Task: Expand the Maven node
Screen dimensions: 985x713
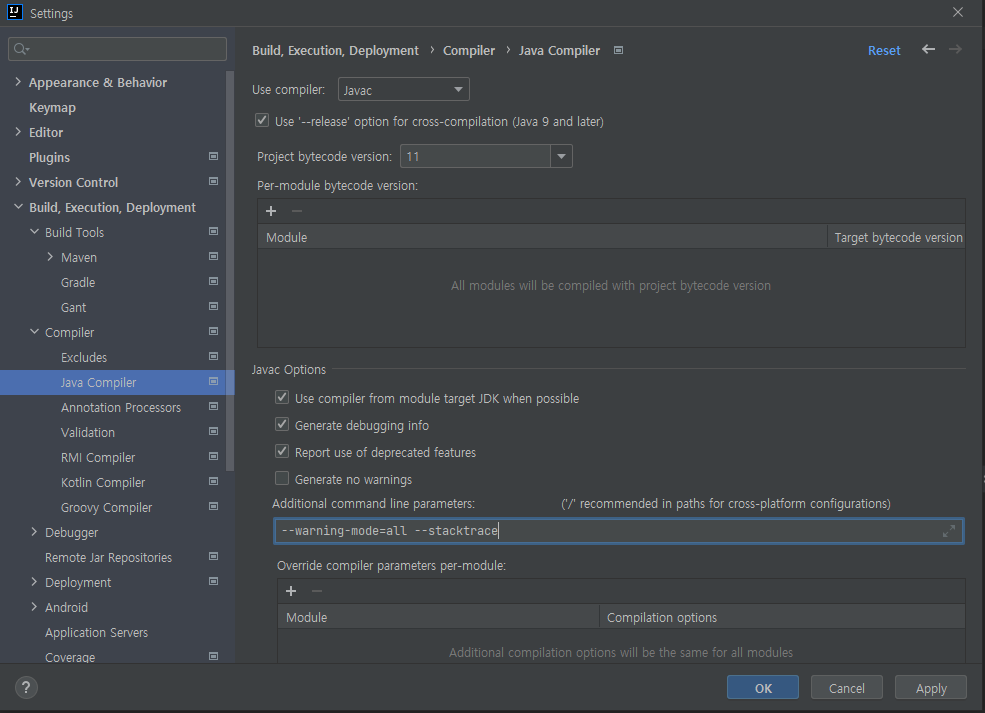Action: coord(50,256)
